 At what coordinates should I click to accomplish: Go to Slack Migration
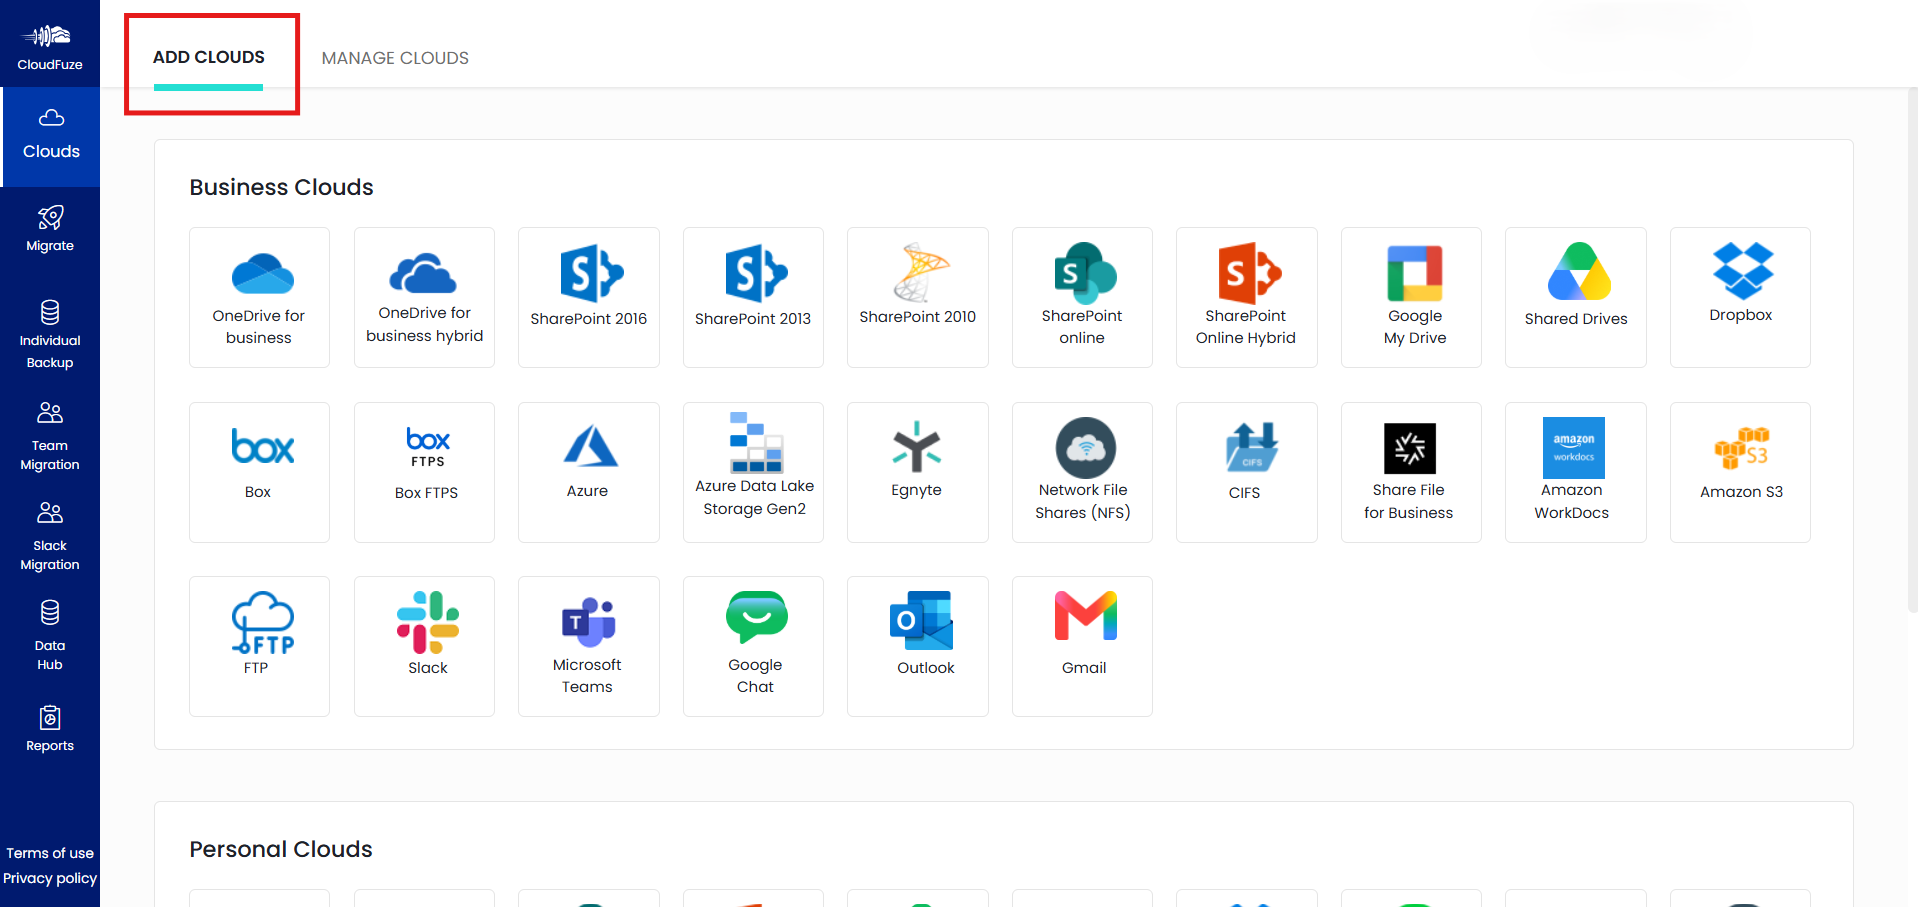50,537
